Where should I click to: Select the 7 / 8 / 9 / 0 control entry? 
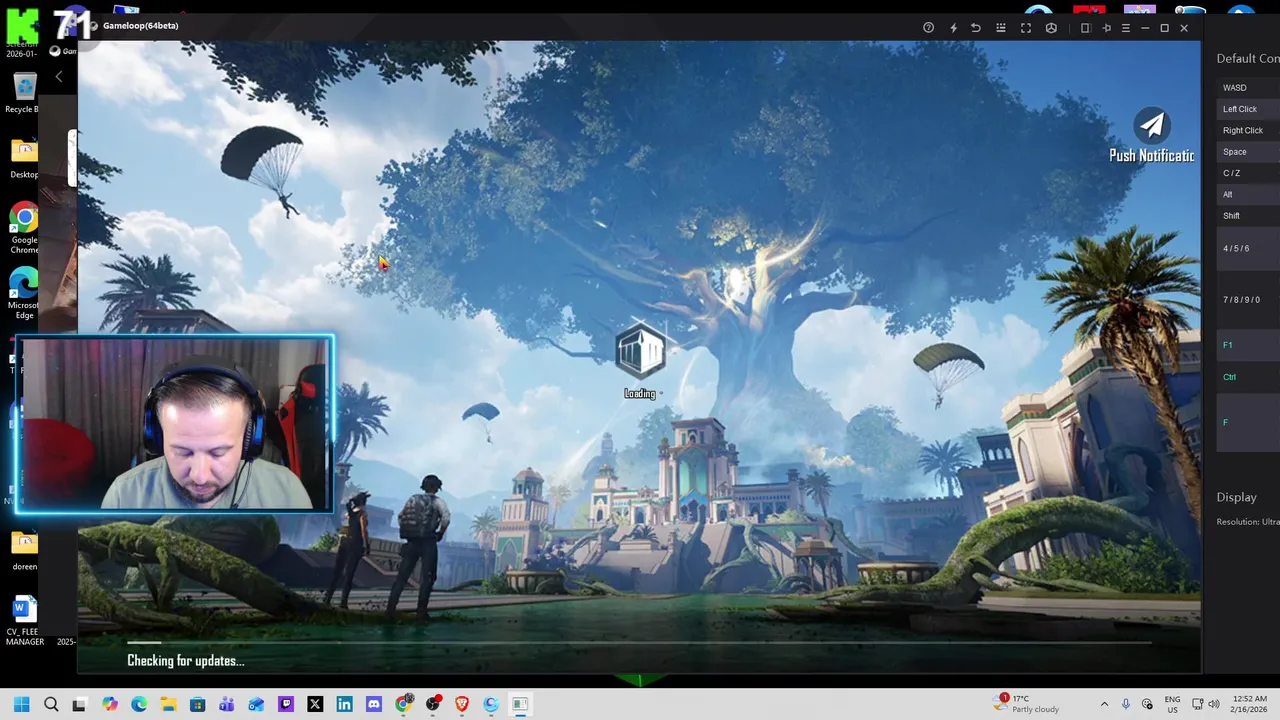click(1248, 300)
